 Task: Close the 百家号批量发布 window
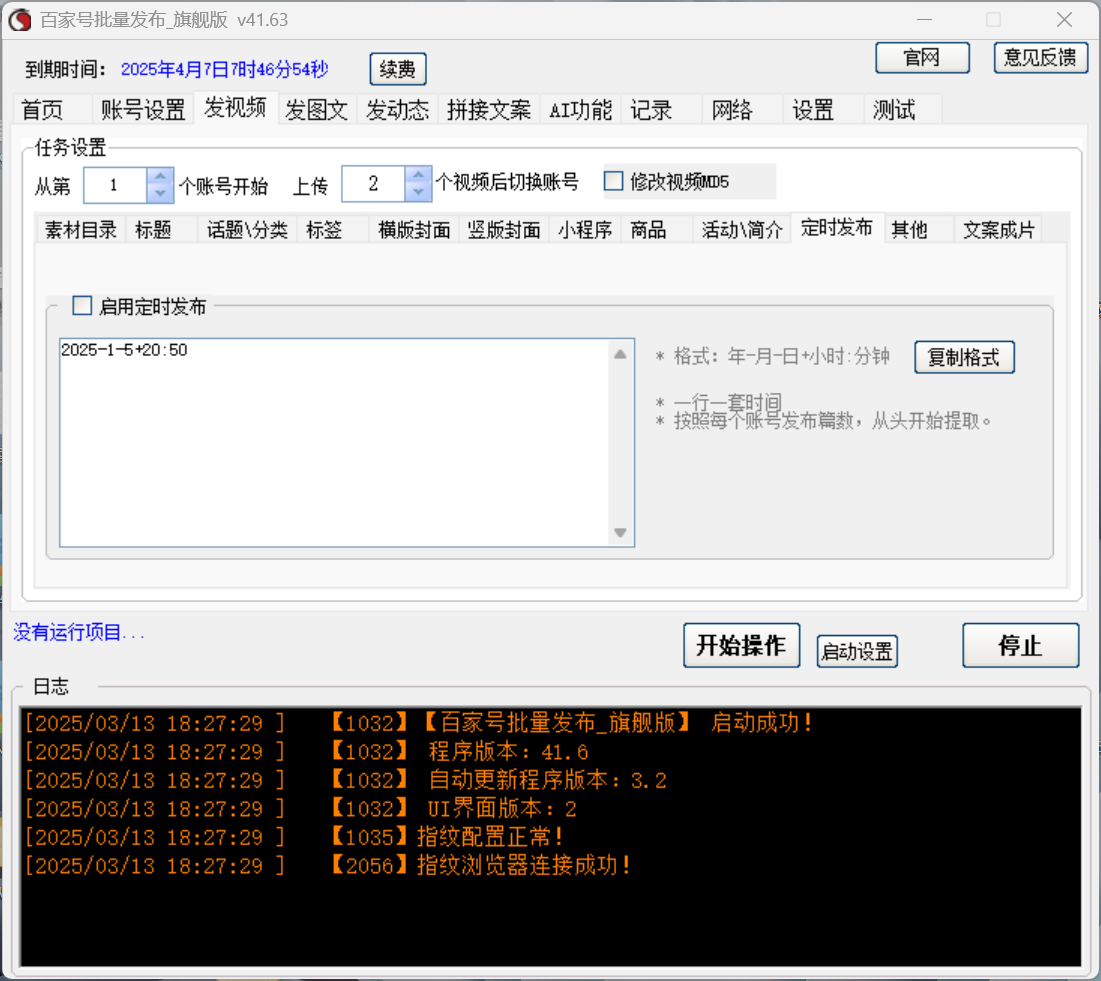[1064, 20]
